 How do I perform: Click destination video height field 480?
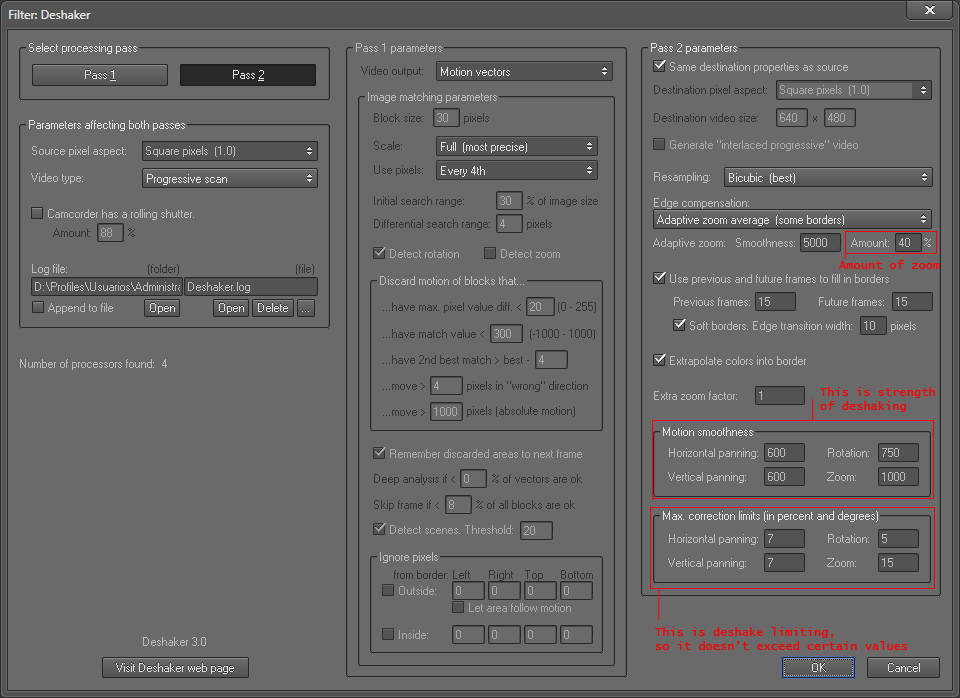point(840,118)
